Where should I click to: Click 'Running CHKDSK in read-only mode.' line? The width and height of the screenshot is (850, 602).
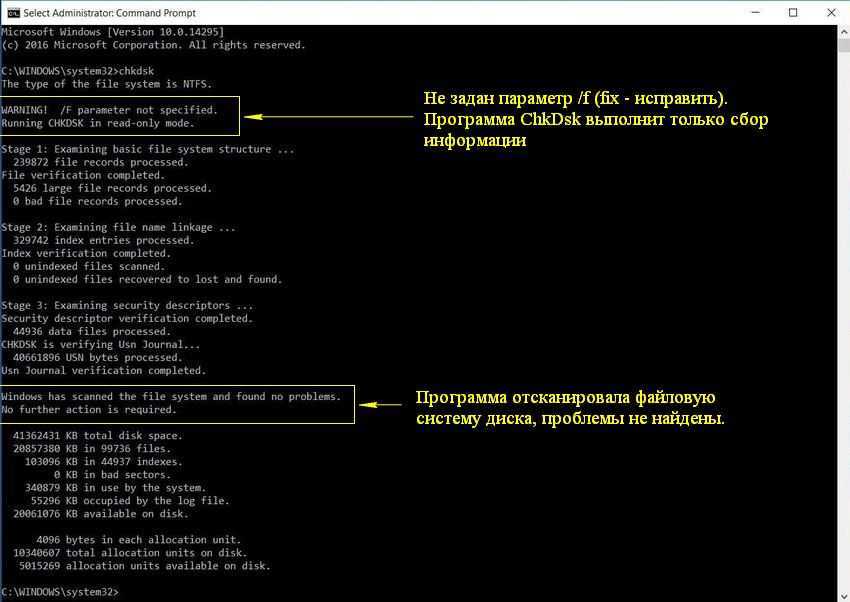click(x=98, y=123)
